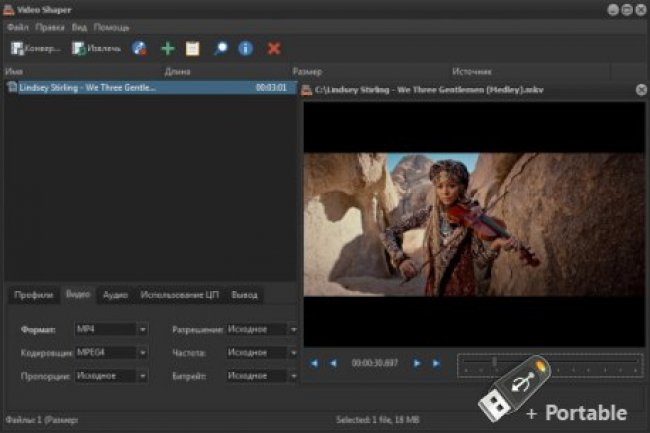
Task: Click the magnifying glass toolbar icon
Action: (220, 48)
